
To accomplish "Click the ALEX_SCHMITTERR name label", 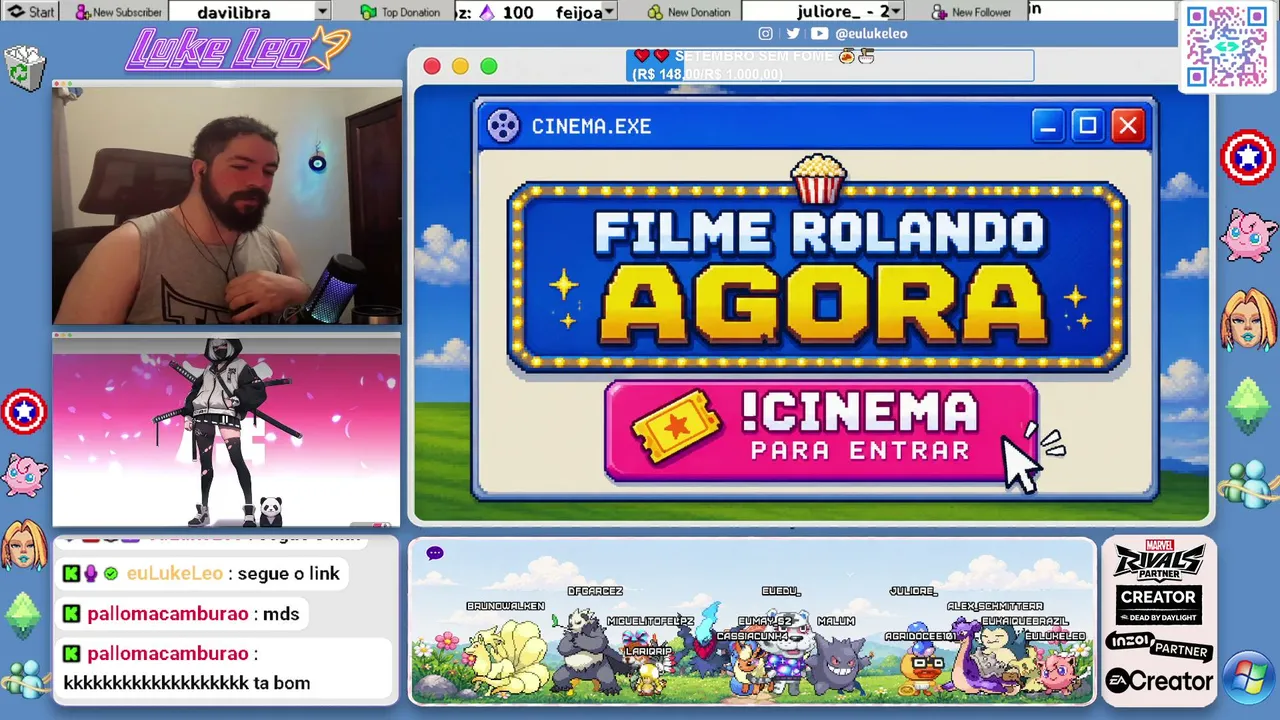I will [x=995, y=606].
